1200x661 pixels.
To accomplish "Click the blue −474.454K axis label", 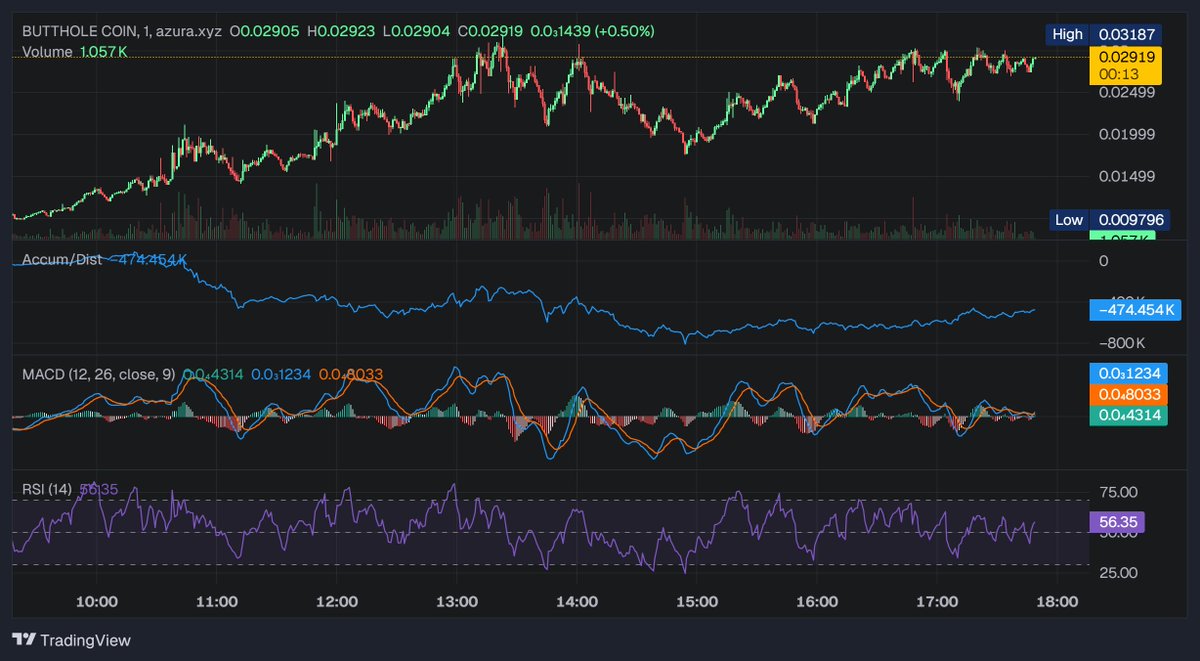I will point(1136,310).
